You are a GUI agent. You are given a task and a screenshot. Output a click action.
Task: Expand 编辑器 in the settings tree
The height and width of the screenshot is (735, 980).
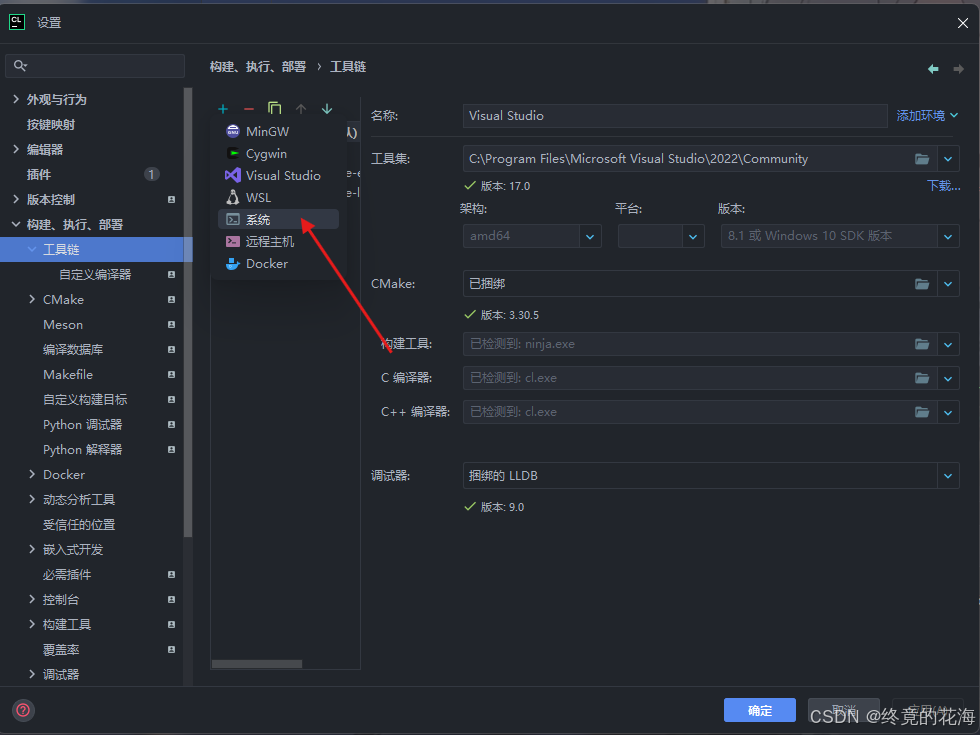[x=16, y=149]
